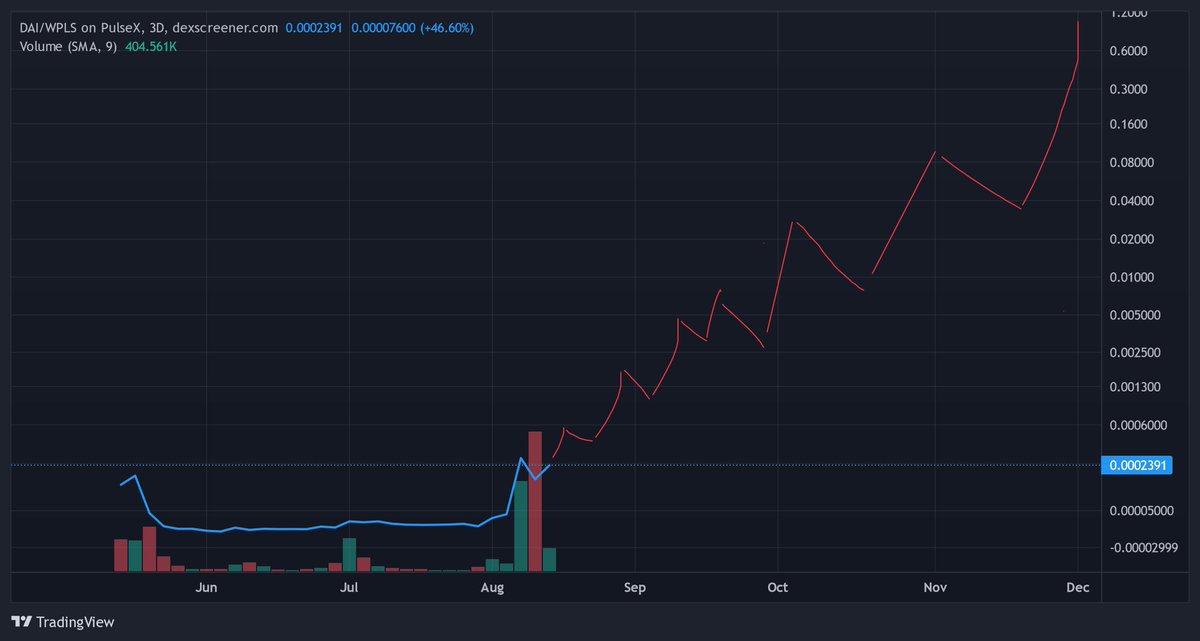
Task: Click the 0.005000 price axis label
Action: pyautogui.click(x=1133, y=315)
